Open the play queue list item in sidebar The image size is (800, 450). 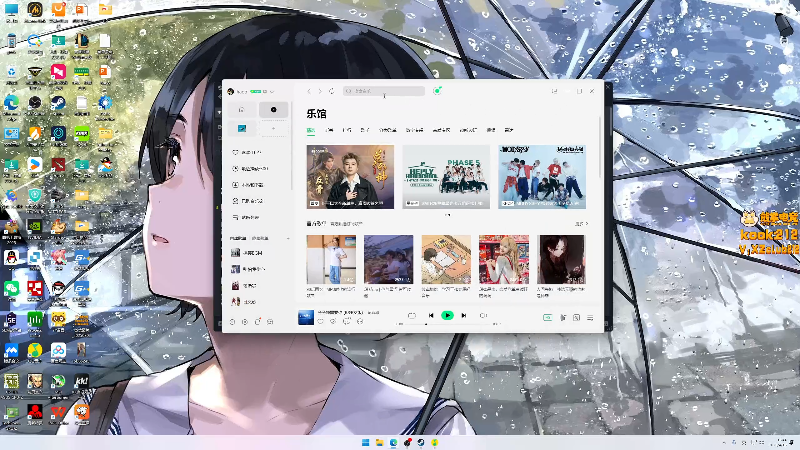click(x=245, y=217)
